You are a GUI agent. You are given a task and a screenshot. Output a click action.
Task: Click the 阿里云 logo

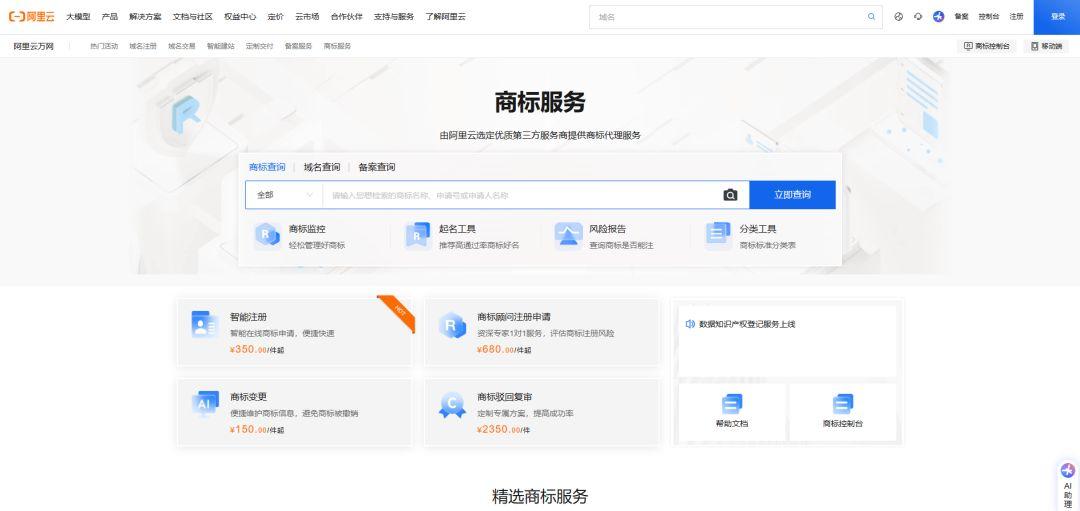pyautogui.click(x=32, y=17)
